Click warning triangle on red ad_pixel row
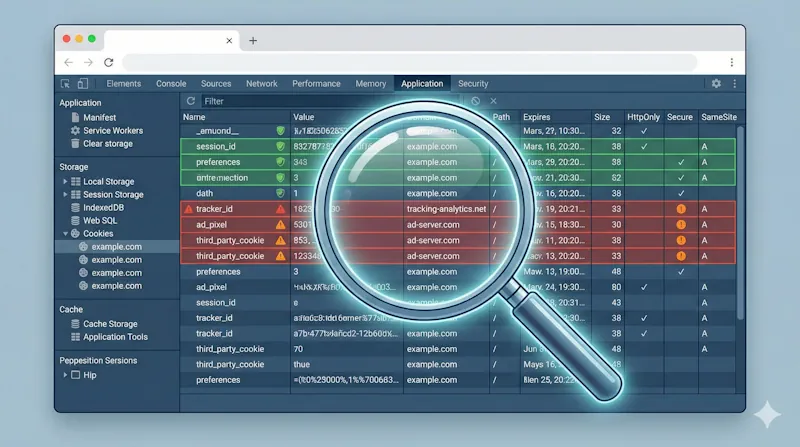This screenshot has width=800, height=447. pyautogui.click(x=281, y=225)
